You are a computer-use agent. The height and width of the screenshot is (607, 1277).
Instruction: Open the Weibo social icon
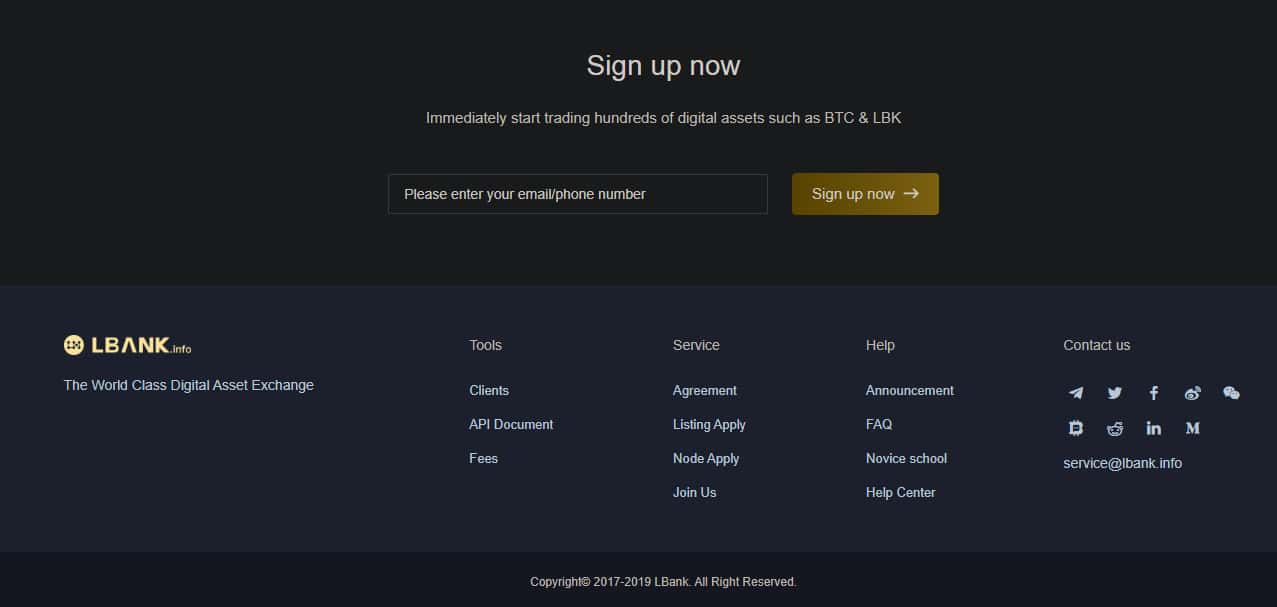click(x=1192, y=393)
